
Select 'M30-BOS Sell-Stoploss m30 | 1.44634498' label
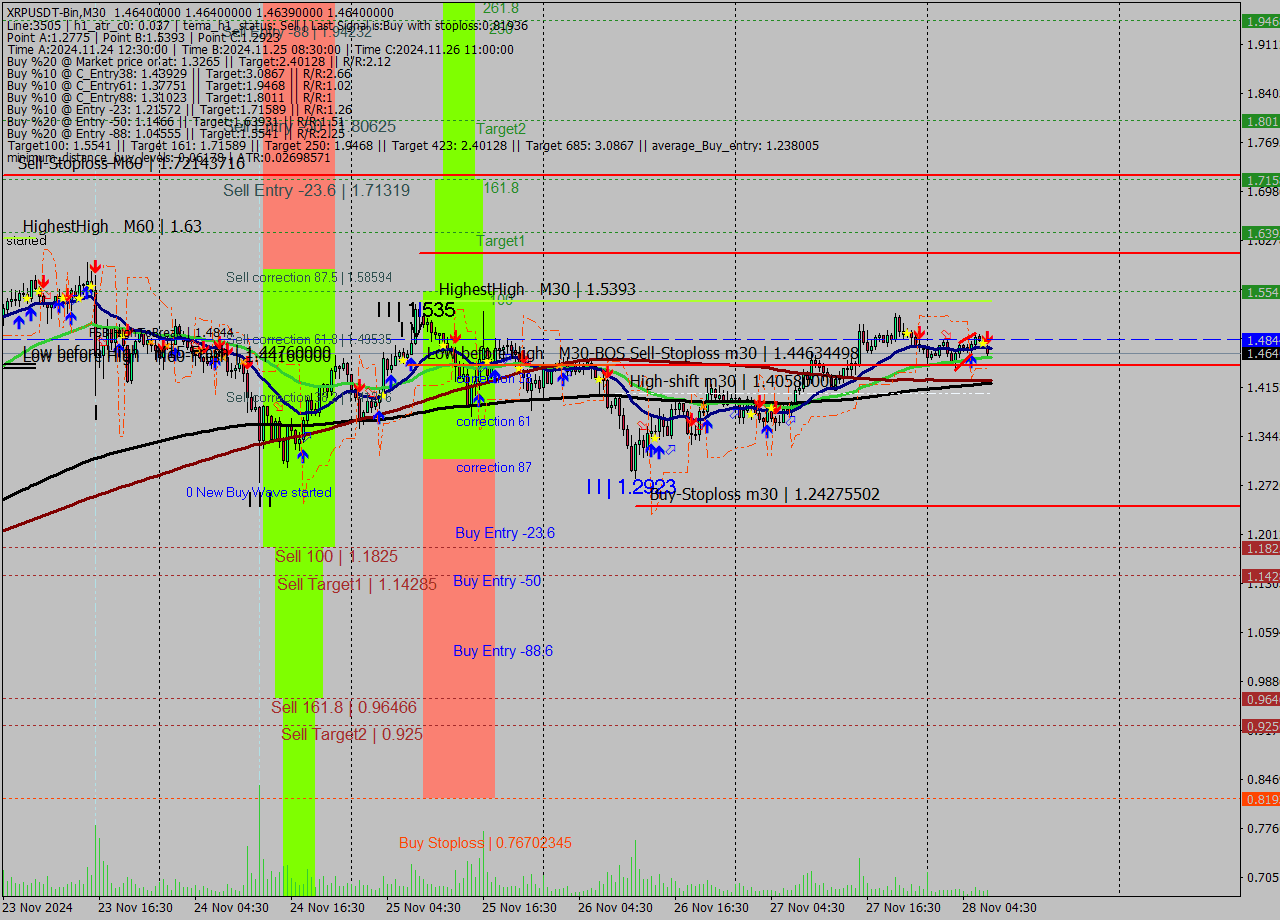[x=708, y=353]
